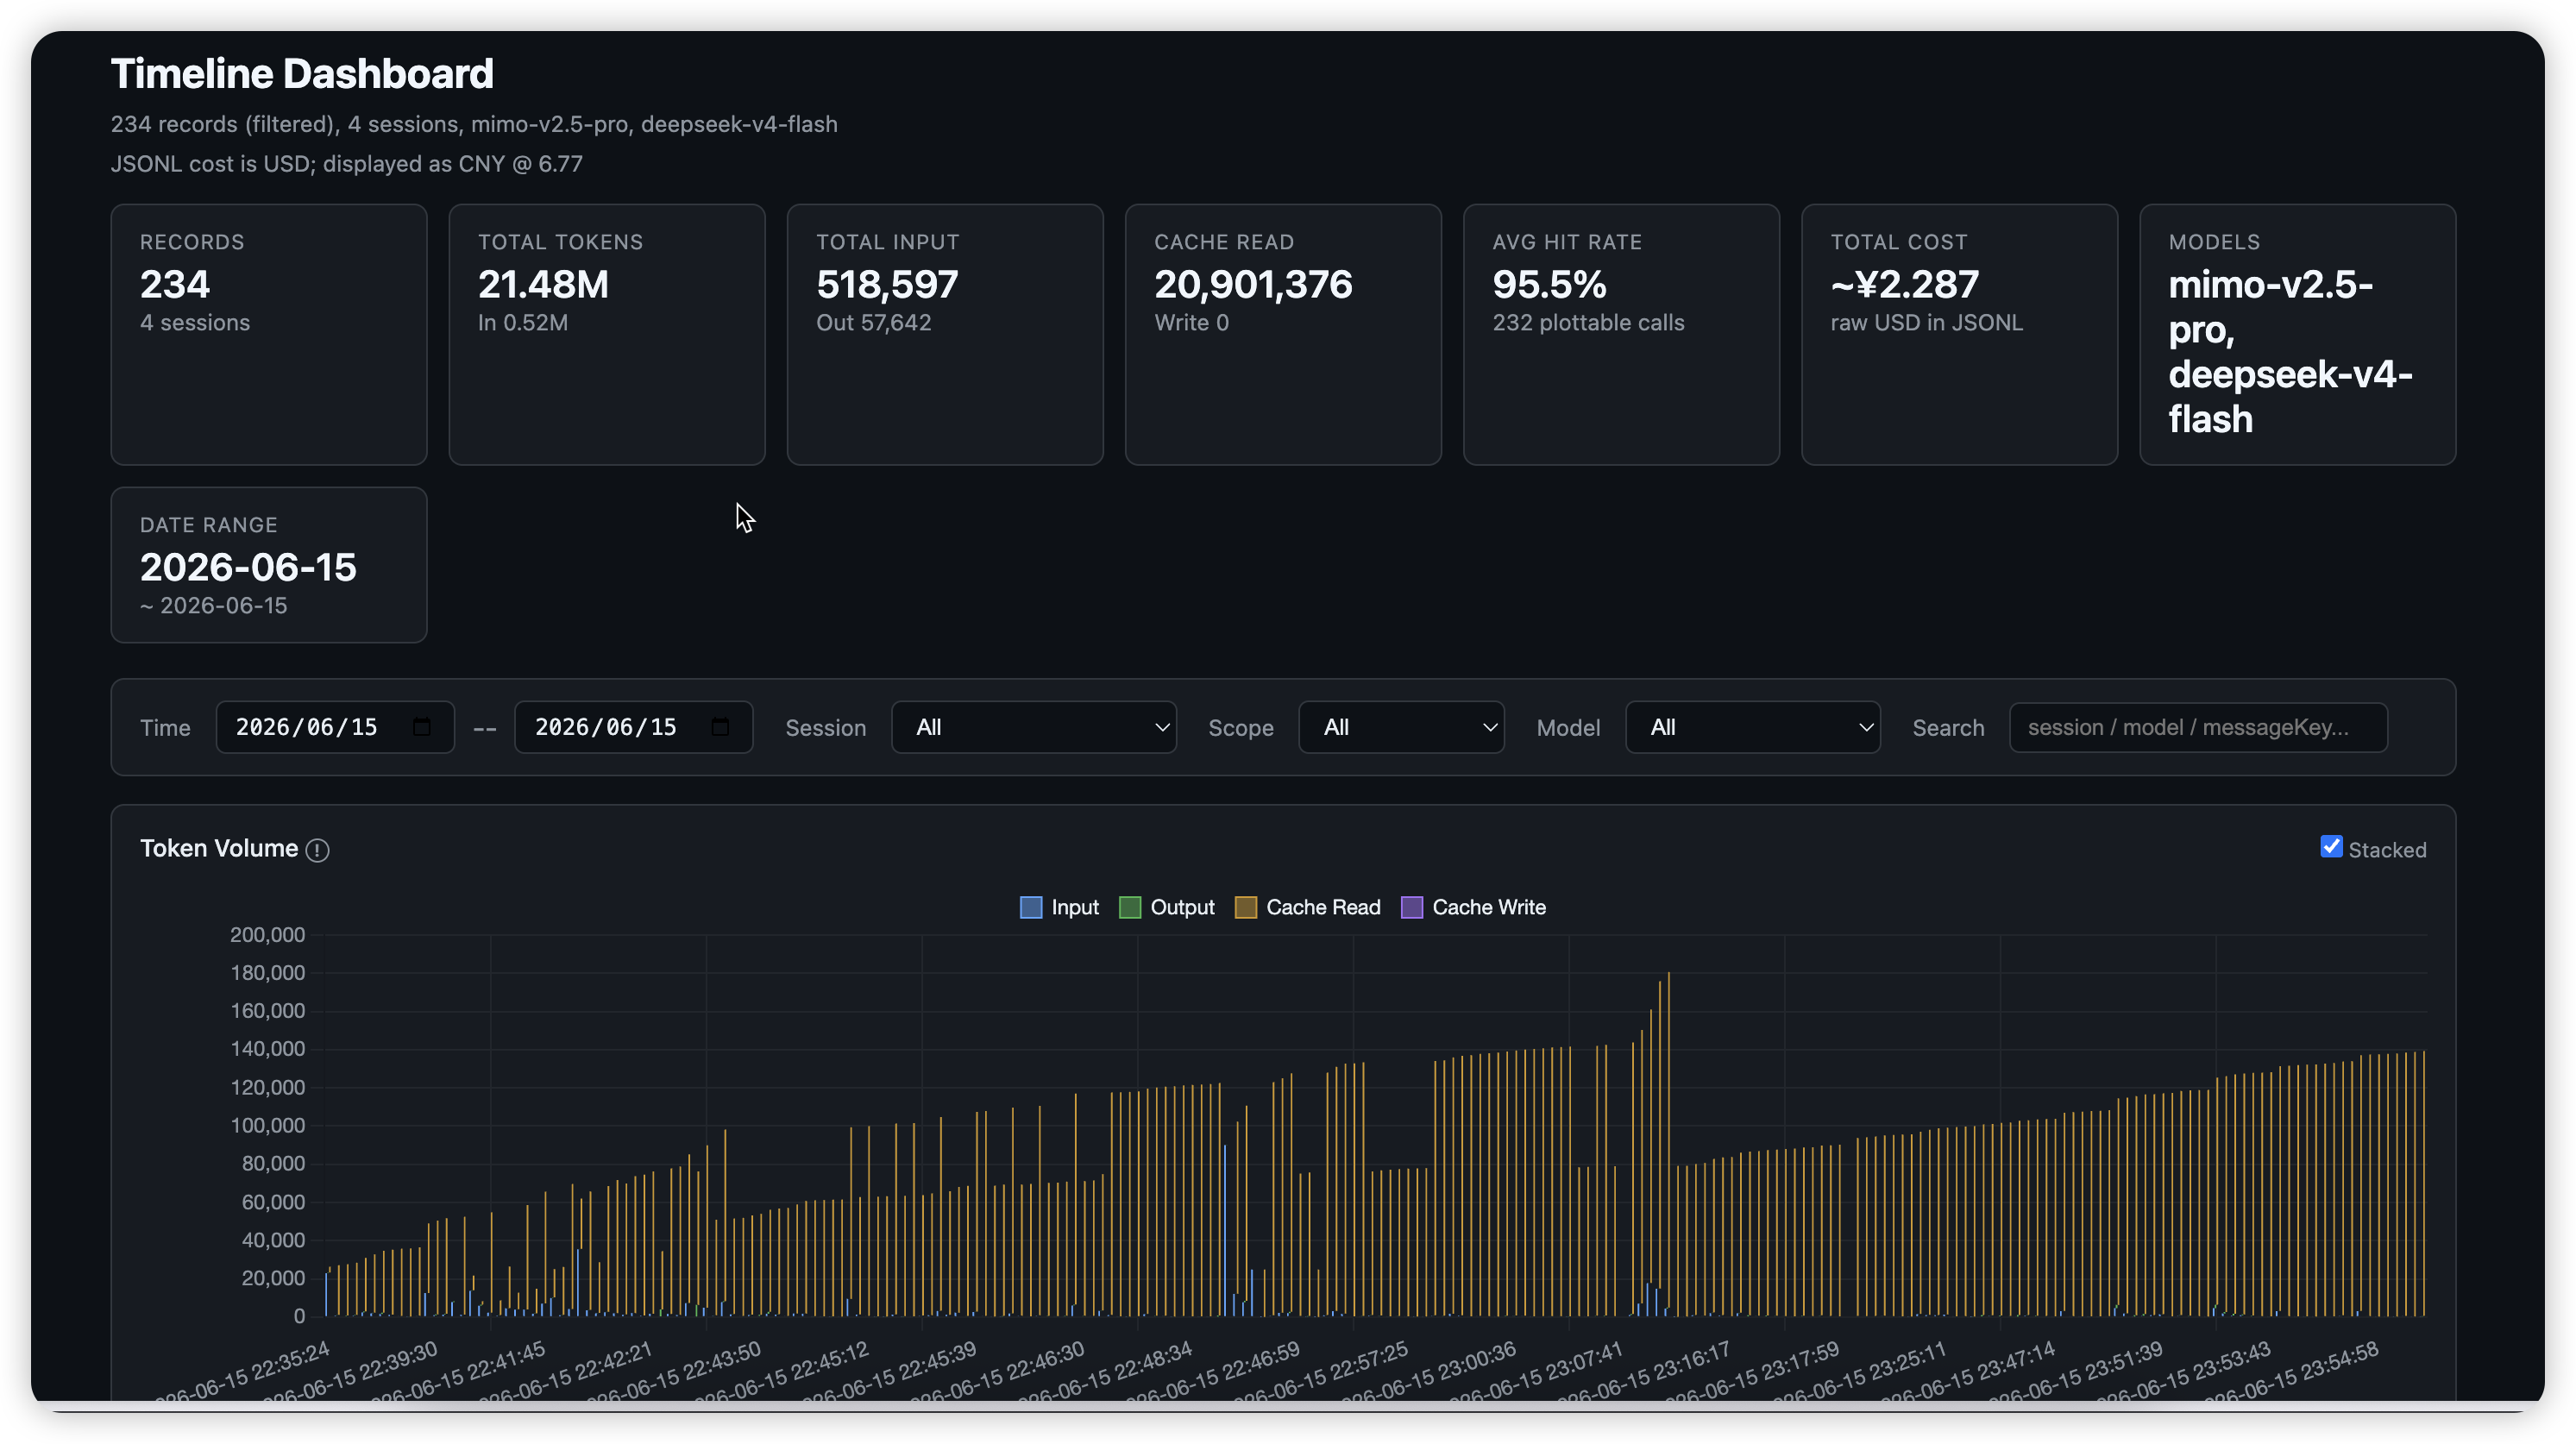The width and height of the screenshot is (2576, 1444).
Task: Toggle the Output legend swatch
Action: 1129,907
